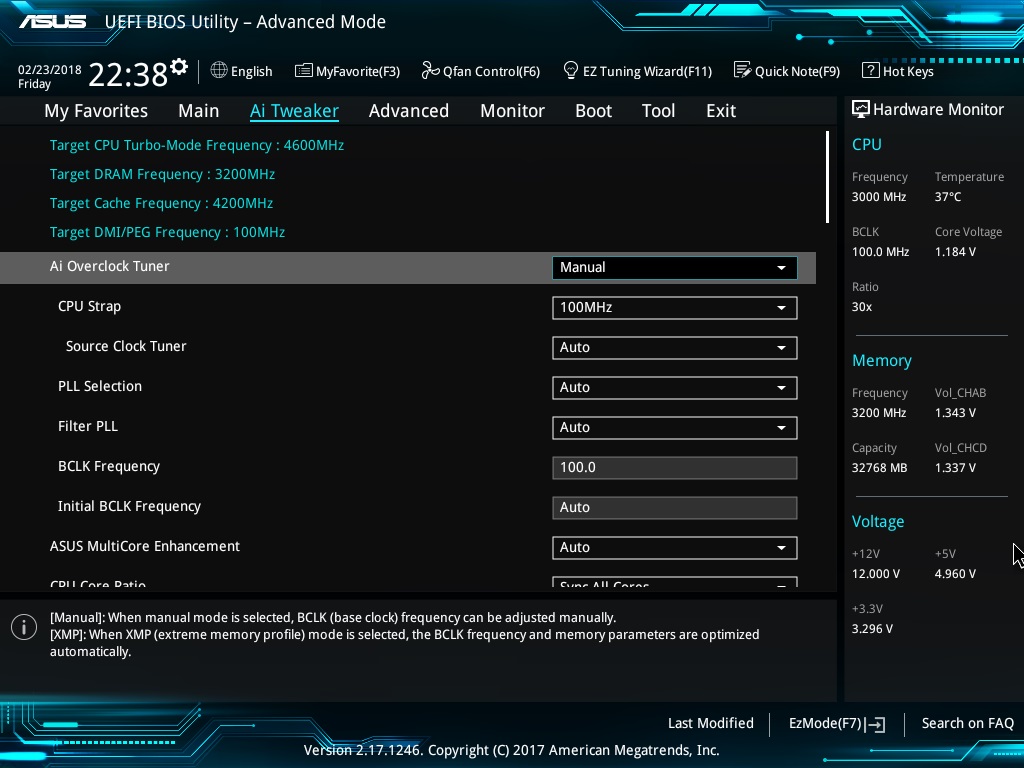Click the memory capacity 32768 MB value
Screen dimensions: 1024x768
[879, 468]
